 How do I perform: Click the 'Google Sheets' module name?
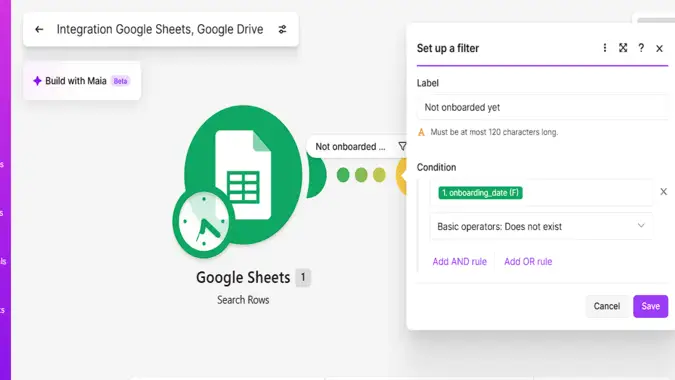[x=243, y=278]
